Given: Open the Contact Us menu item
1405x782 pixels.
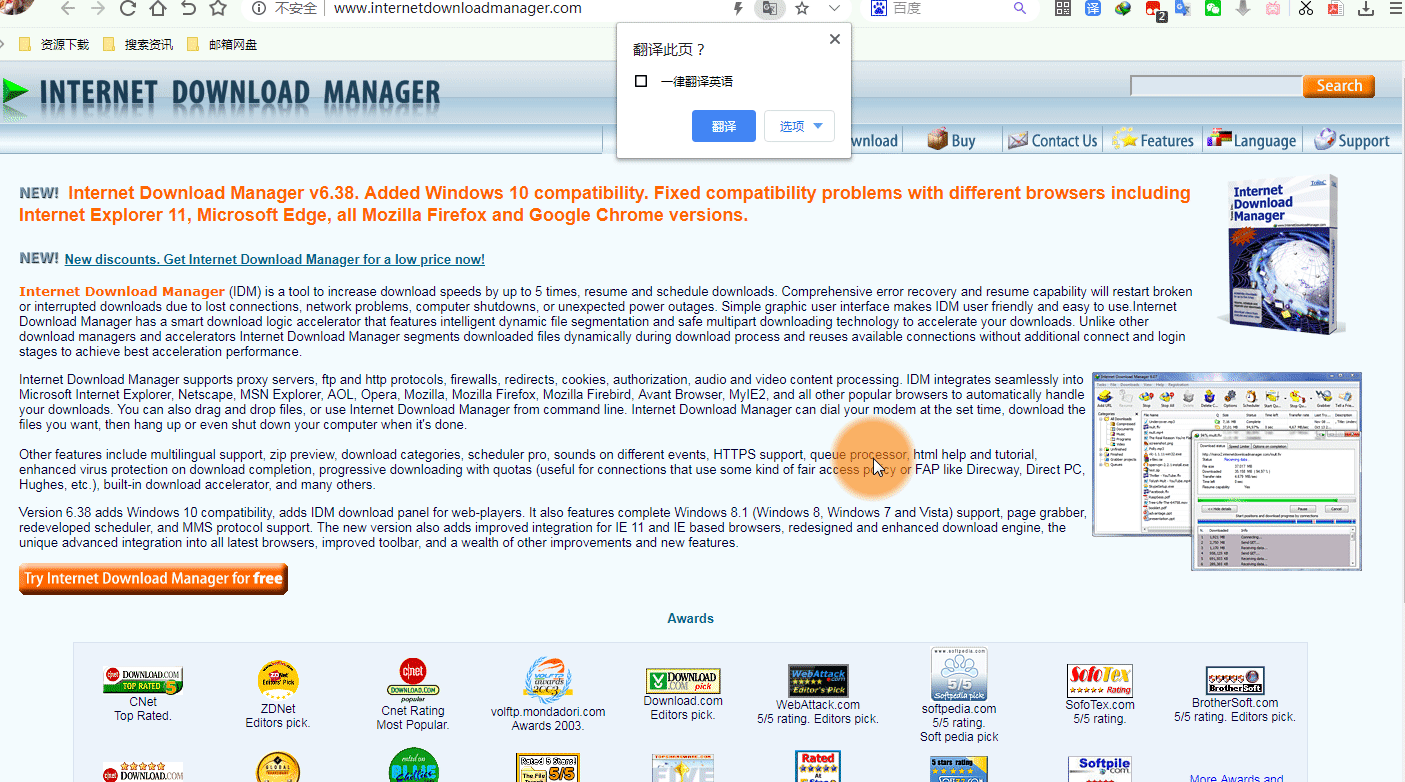Looking at the screenshot, I should coord(1052,140).
